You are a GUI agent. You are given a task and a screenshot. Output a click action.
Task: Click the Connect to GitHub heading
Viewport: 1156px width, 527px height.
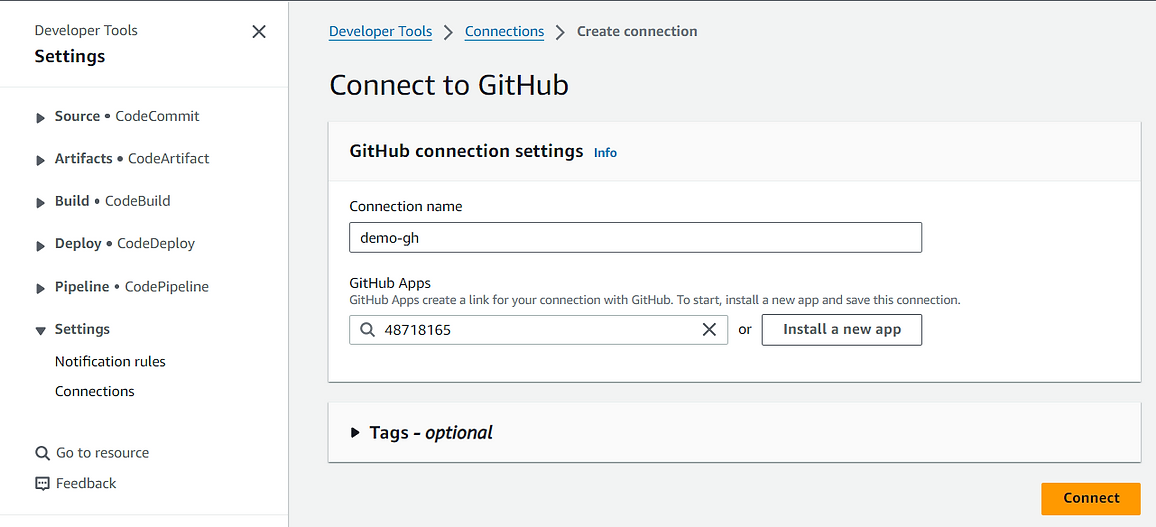point(449,85)
